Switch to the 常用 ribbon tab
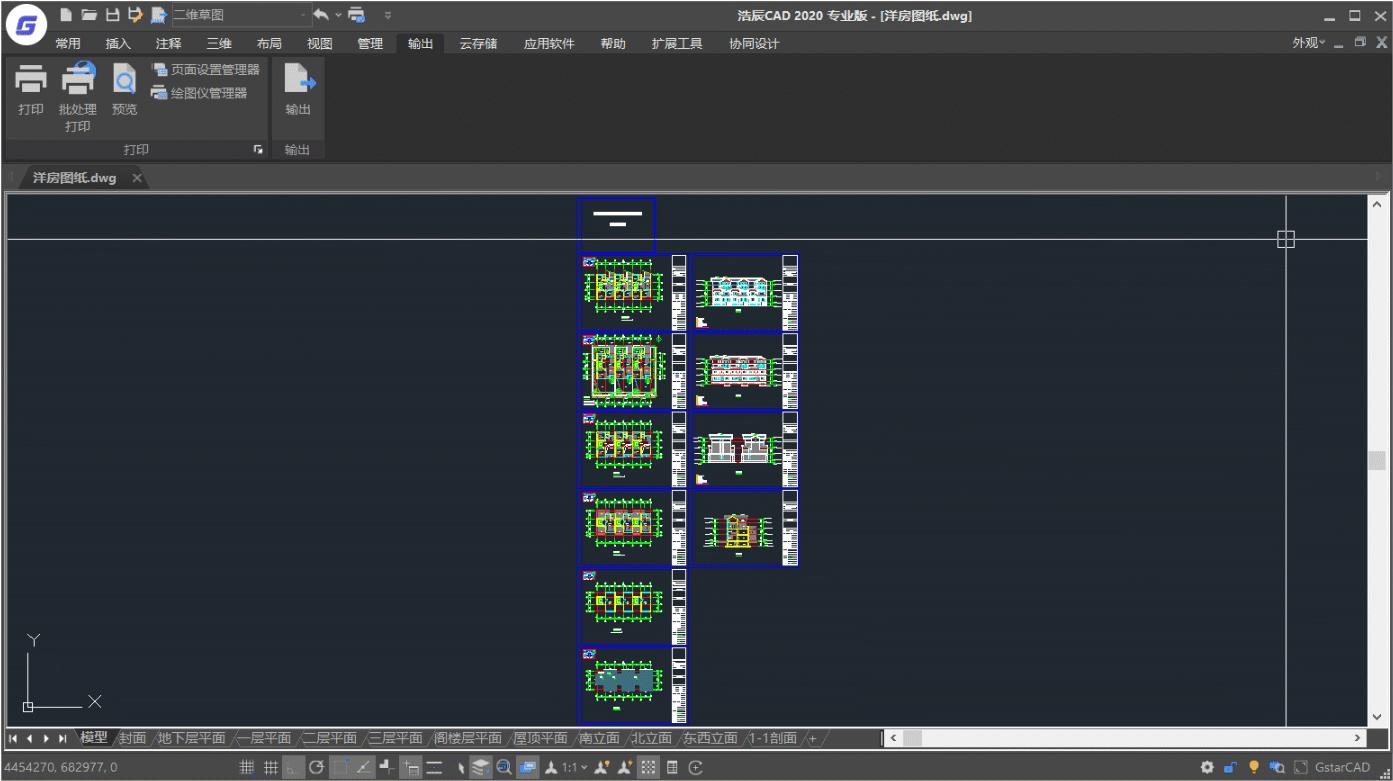 68,43
